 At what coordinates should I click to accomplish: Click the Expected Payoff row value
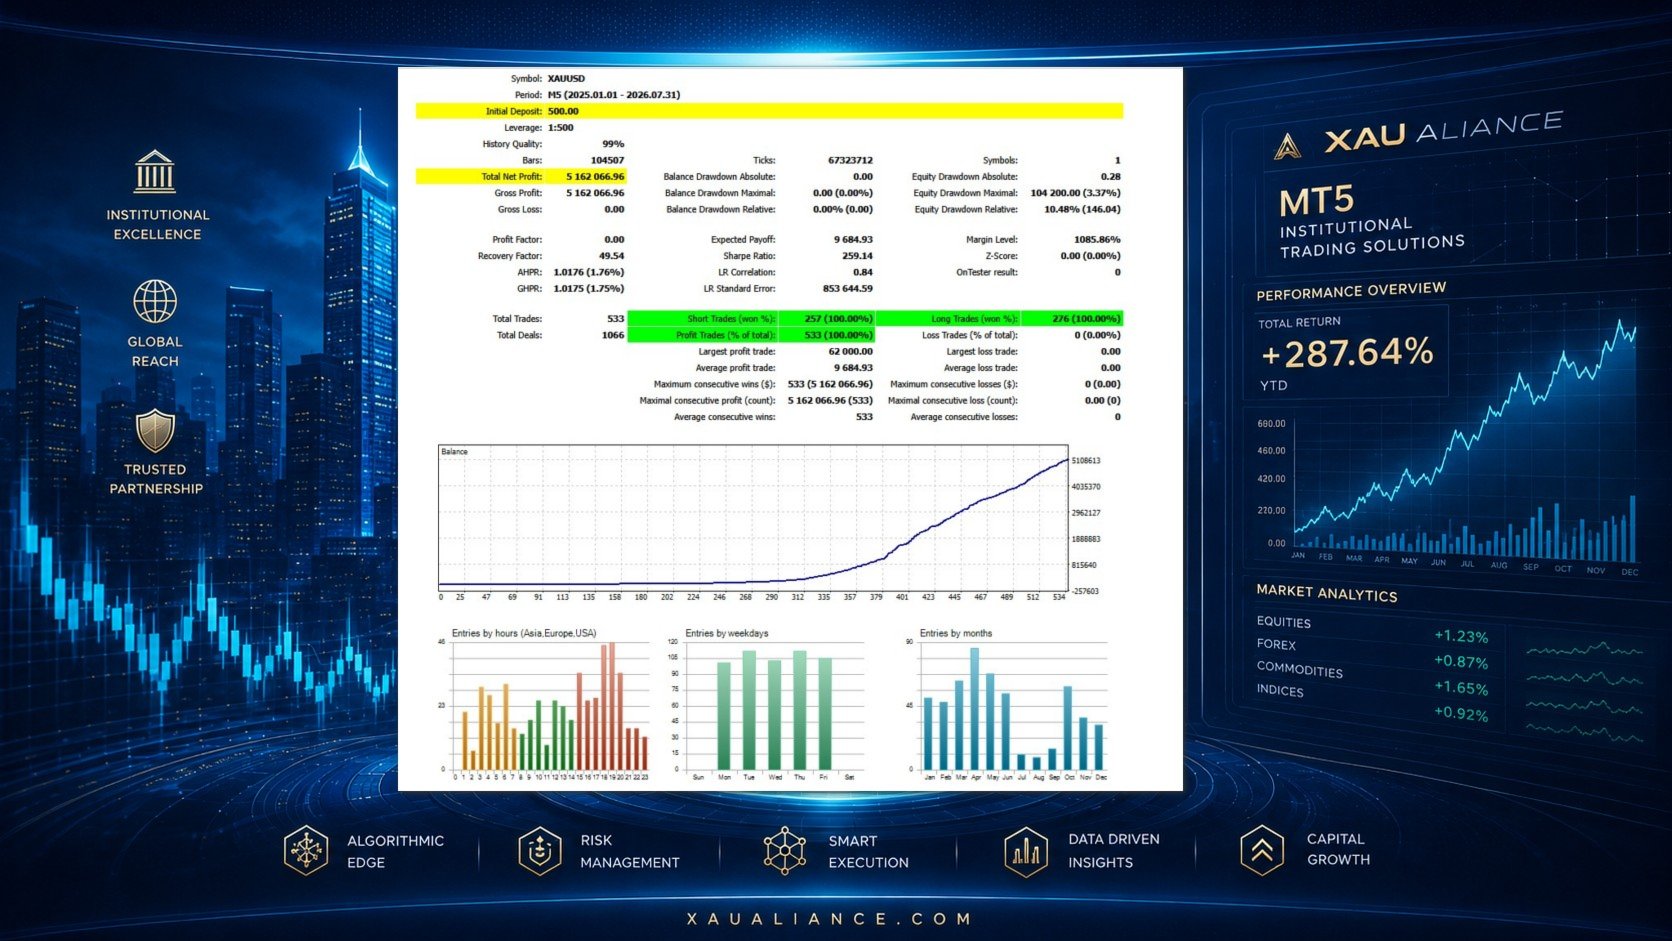853,240
